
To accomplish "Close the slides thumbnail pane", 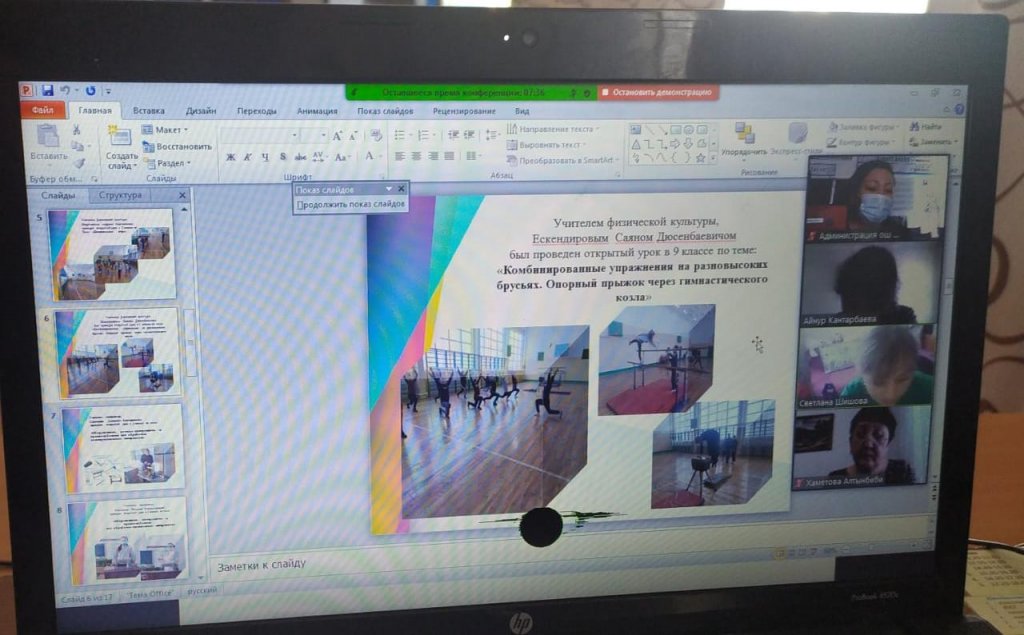I will [x=182, y=195].
